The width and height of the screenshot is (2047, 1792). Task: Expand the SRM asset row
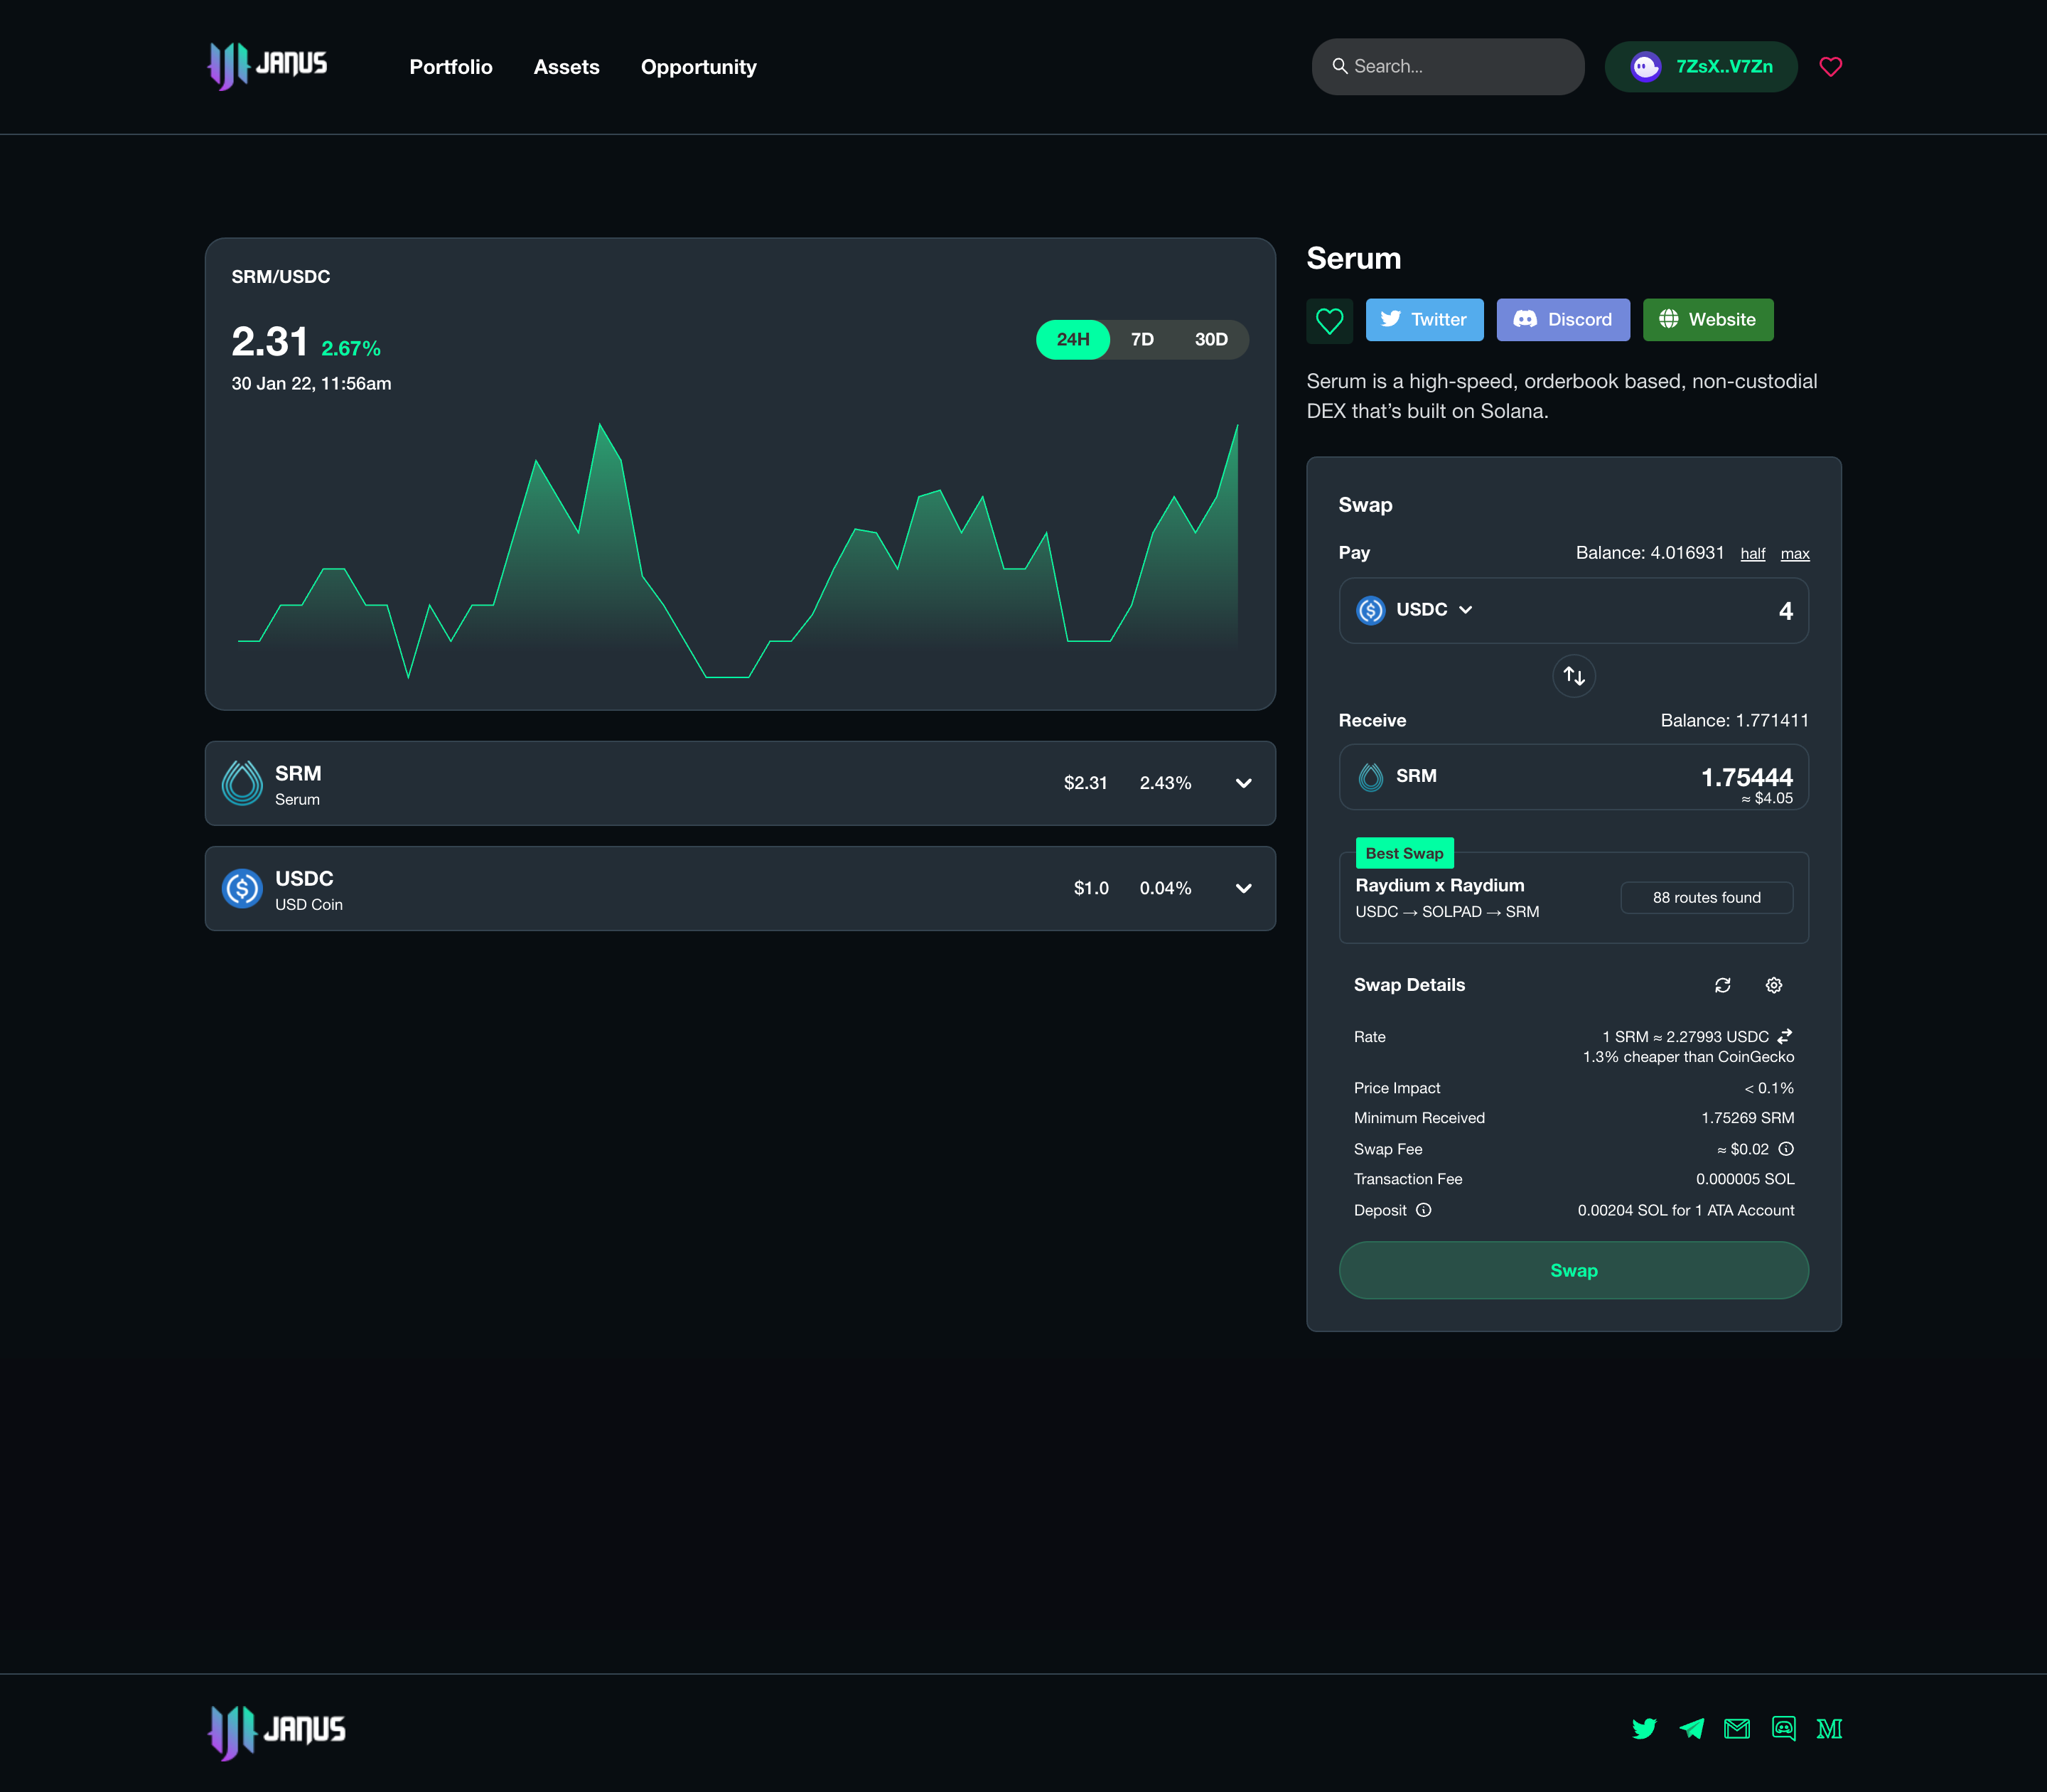pyautogui.click(x=1243, y=784)
